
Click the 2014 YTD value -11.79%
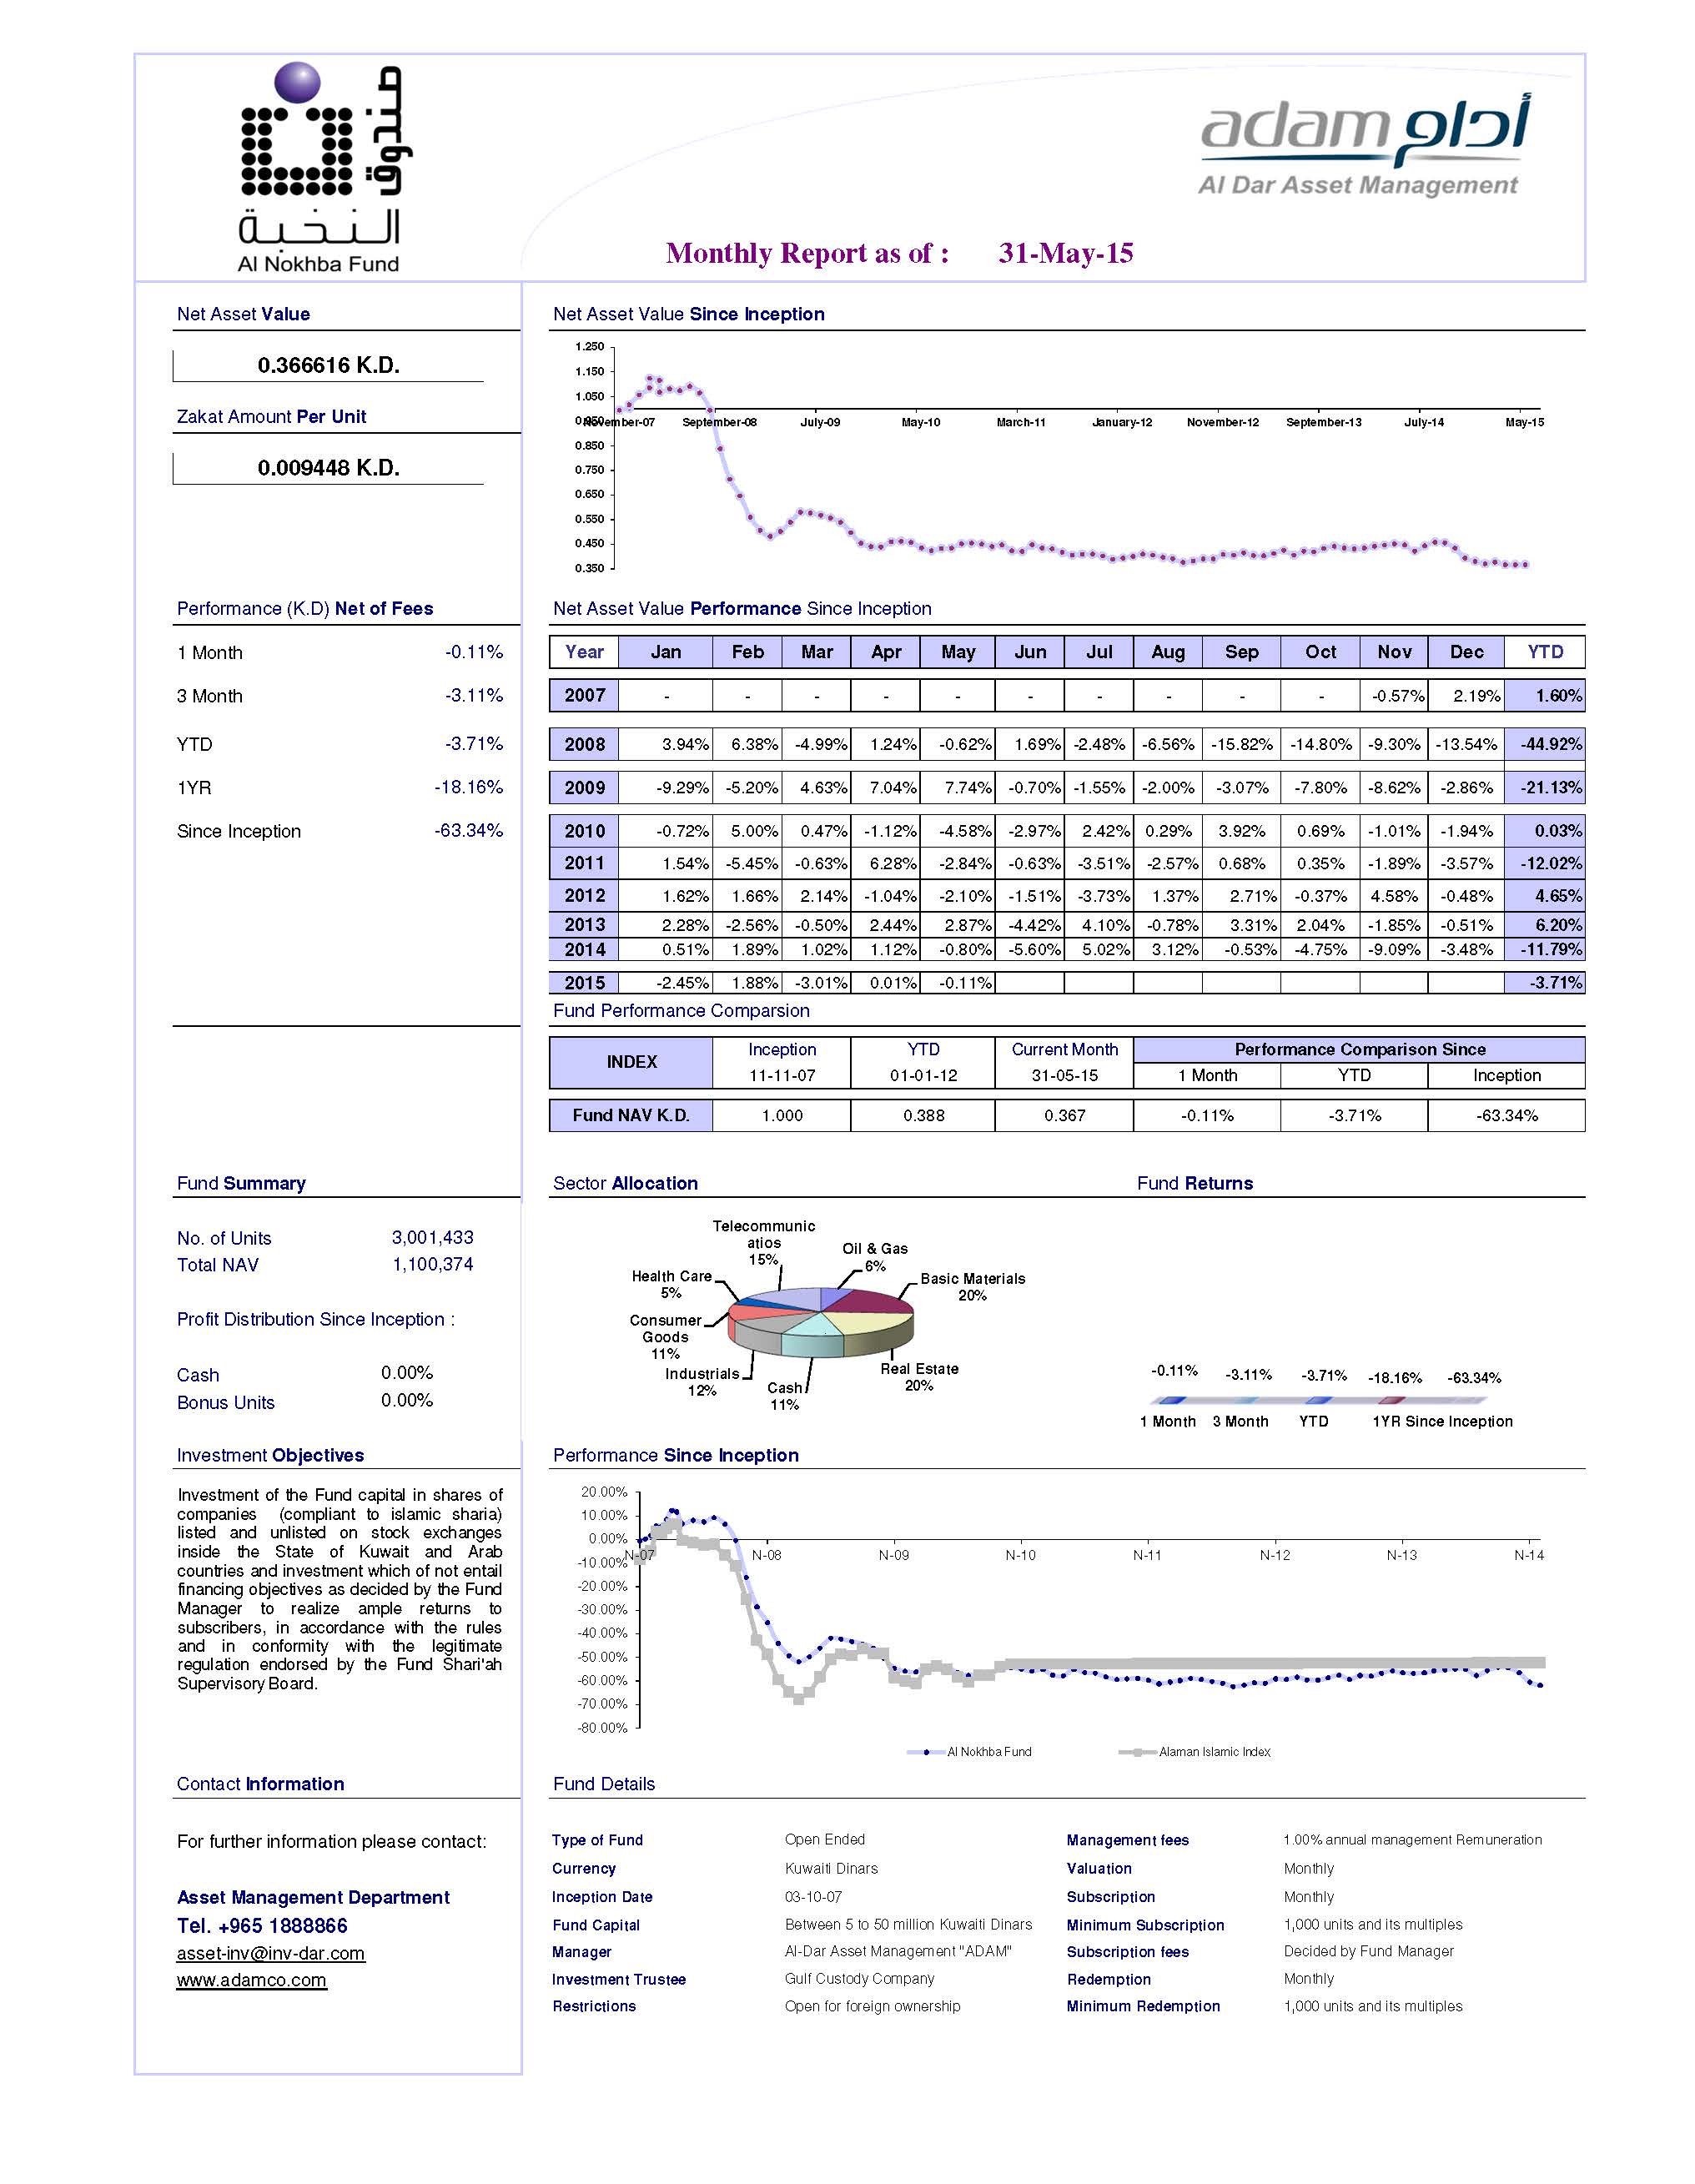click(1545, 949)
